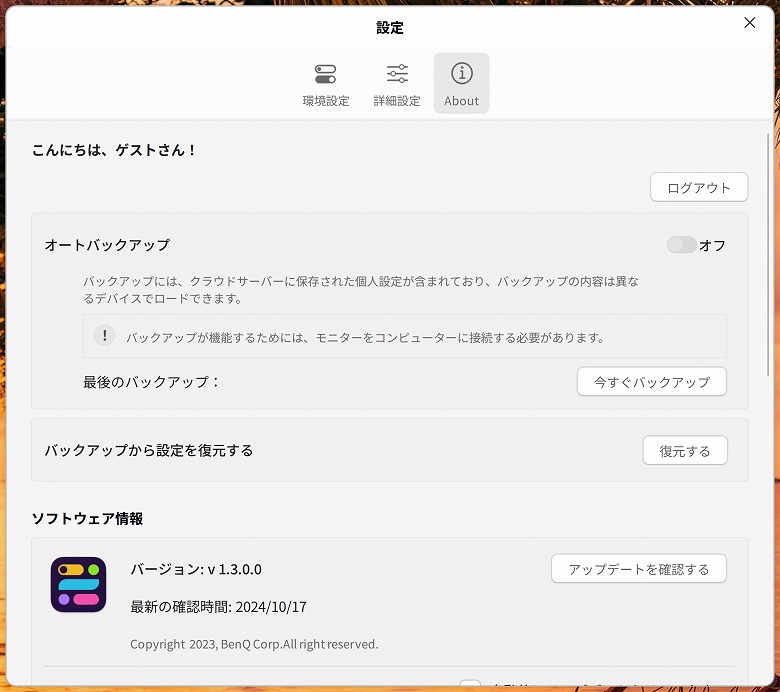Image resolution: width=780 pixels, height=692 pixels.
Task: Switch to the 詳細設定 tab
Action: 397,83
